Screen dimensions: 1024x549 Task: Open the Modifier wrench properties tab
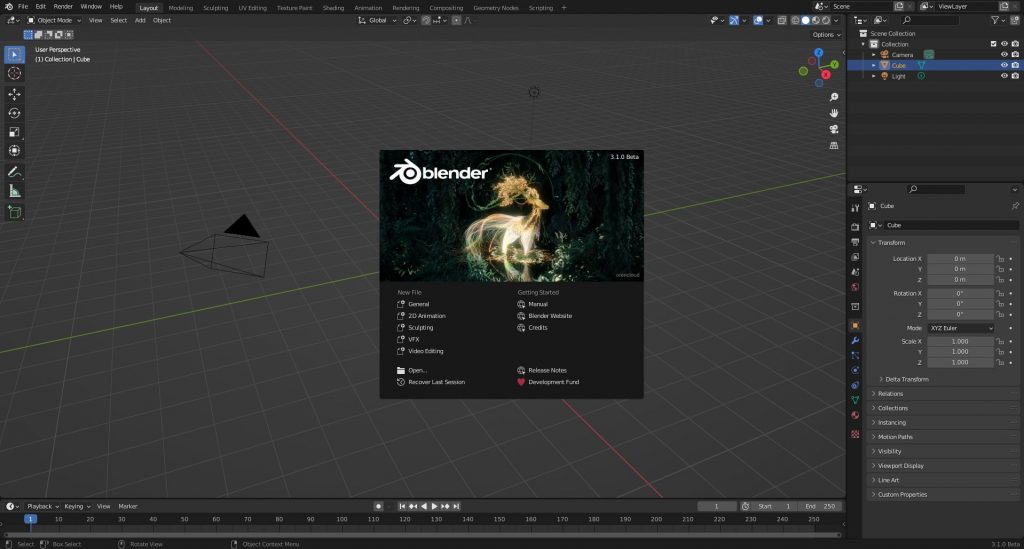[855, 341]
